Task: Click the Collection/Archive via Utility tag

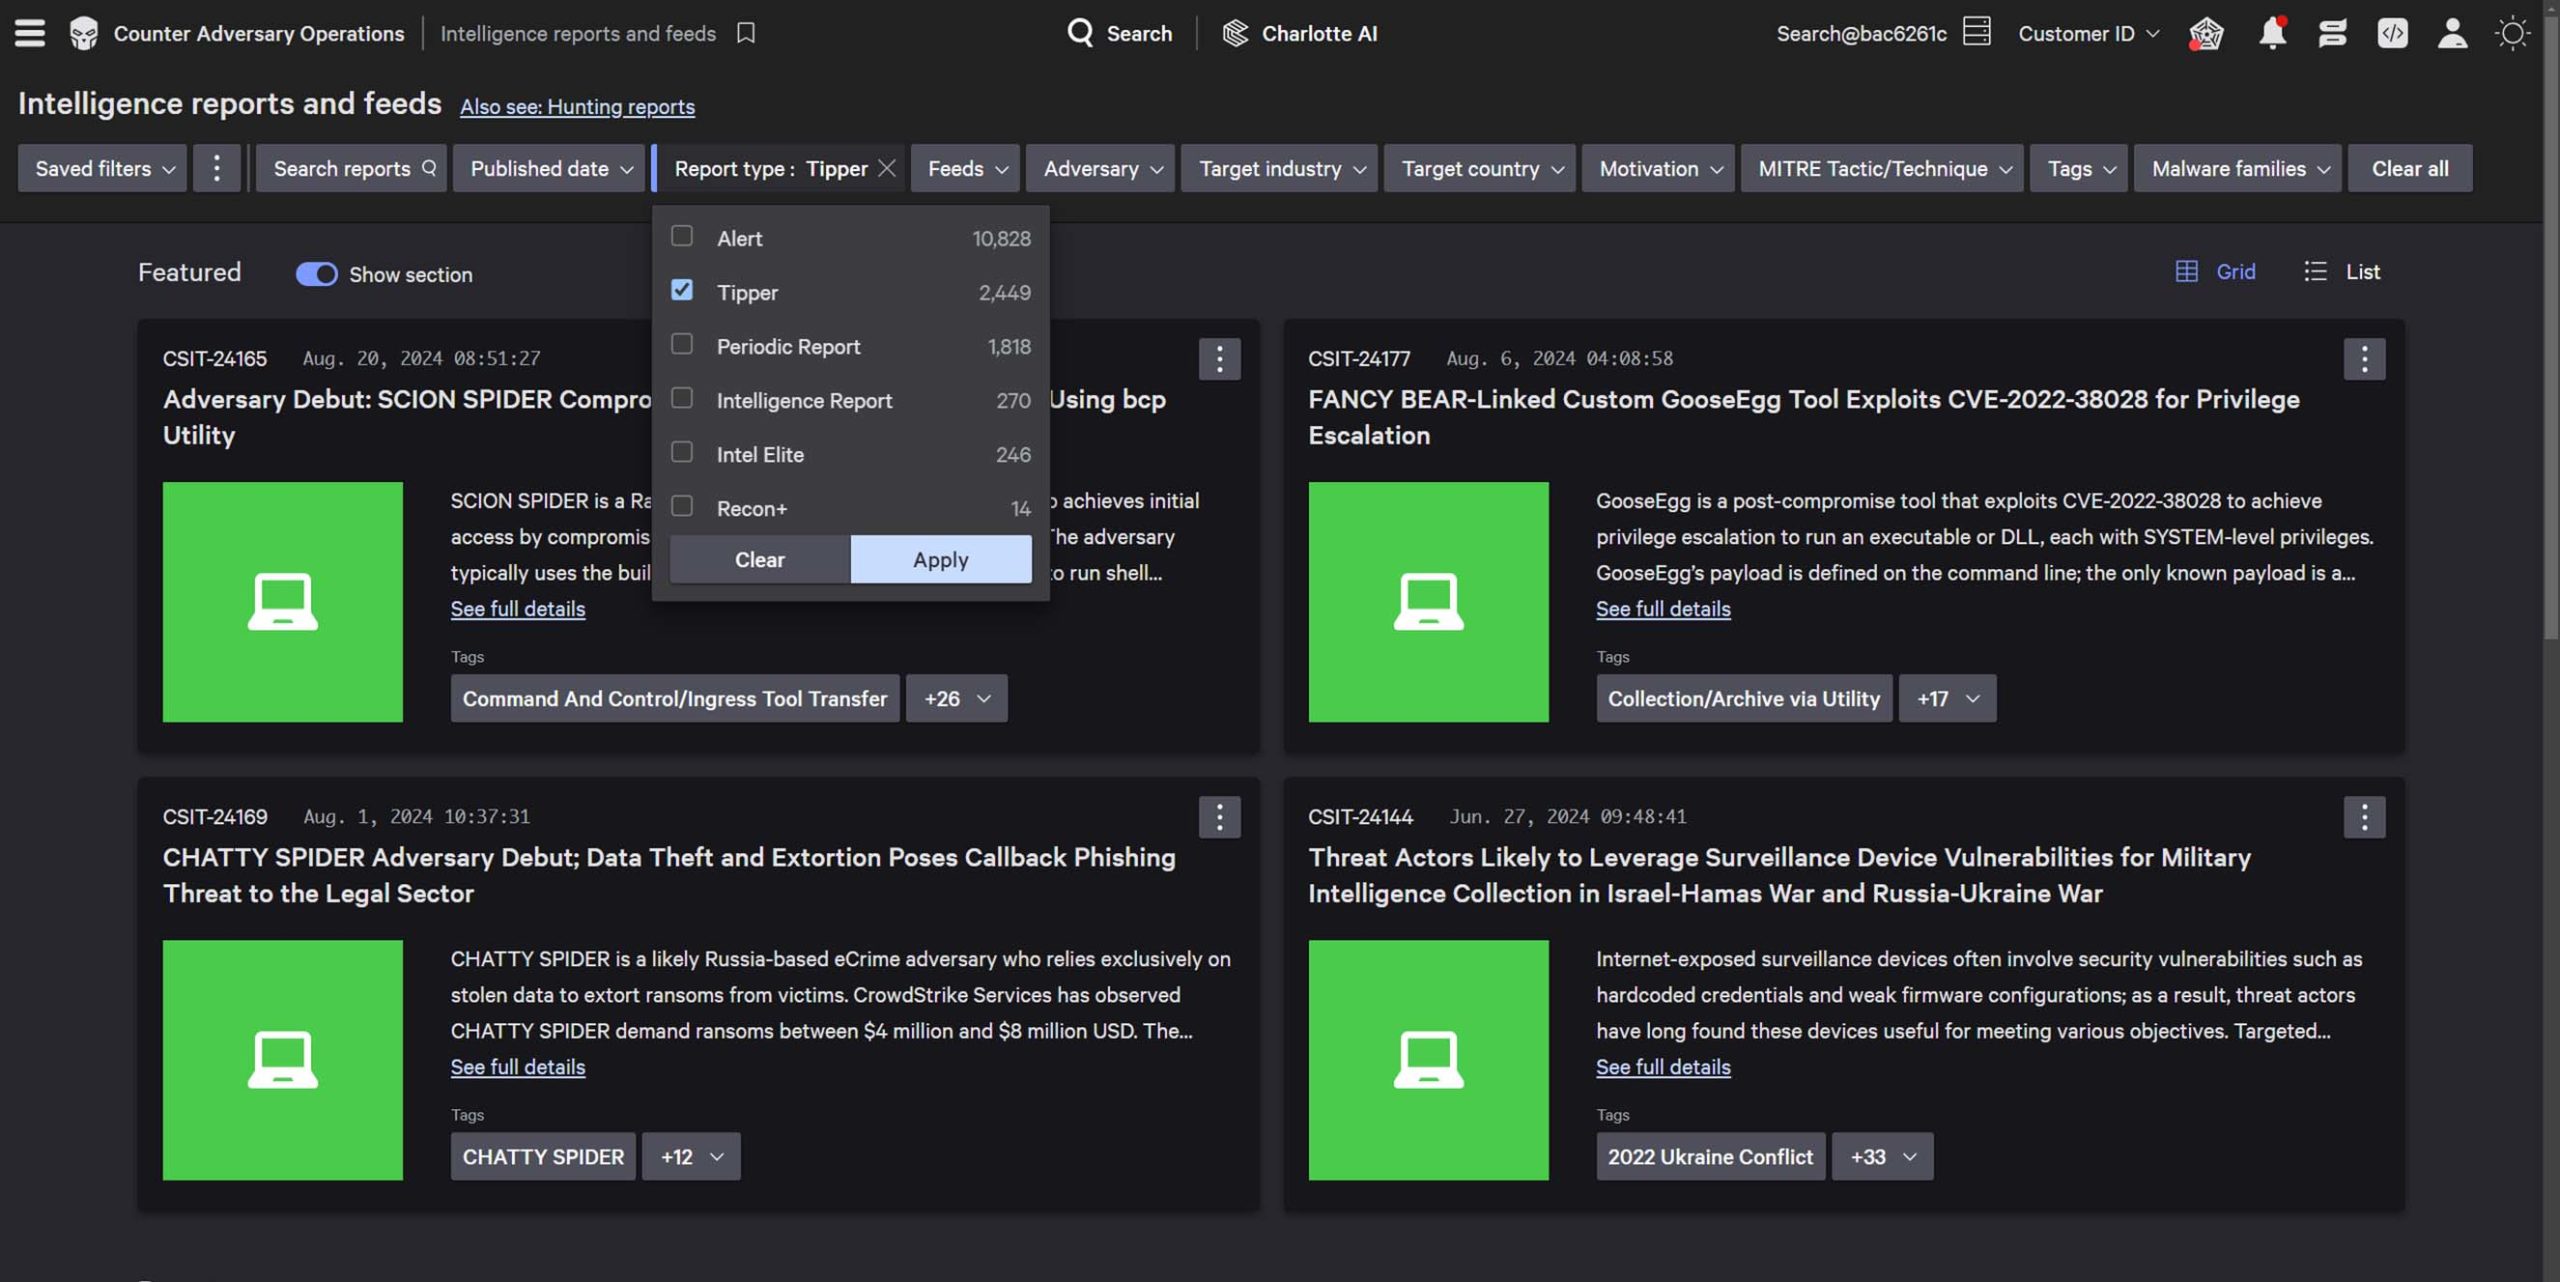Action: coord(1744,698)
